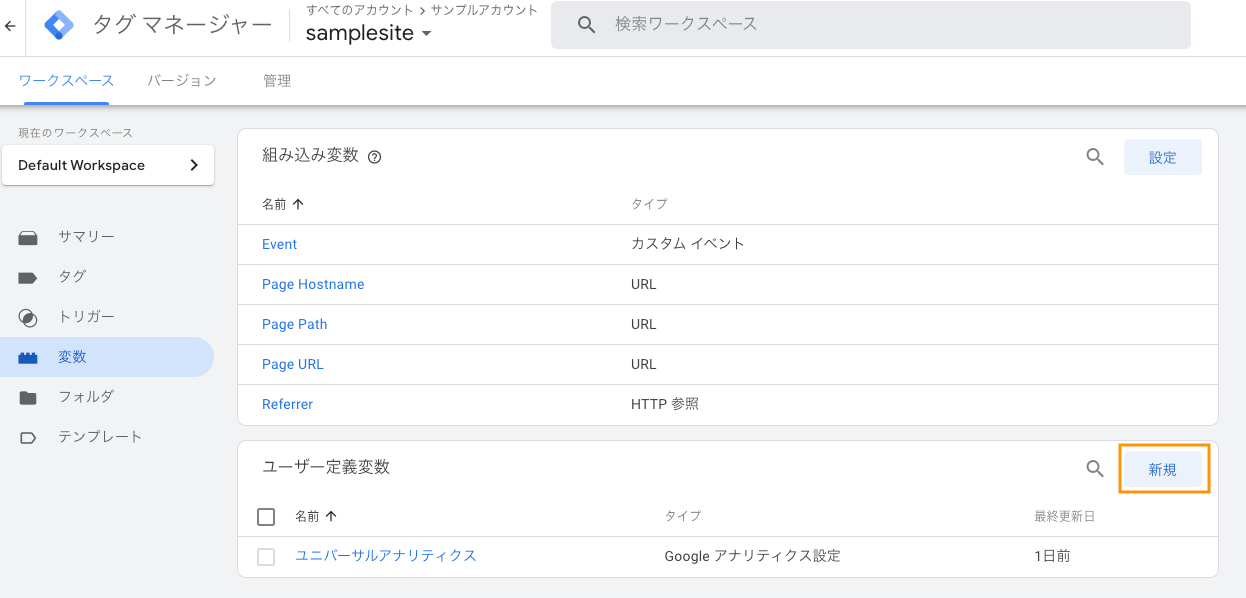1246x598 pixels.
Task: Click 新規 to create a user variable
Action: pos(1163,469)
